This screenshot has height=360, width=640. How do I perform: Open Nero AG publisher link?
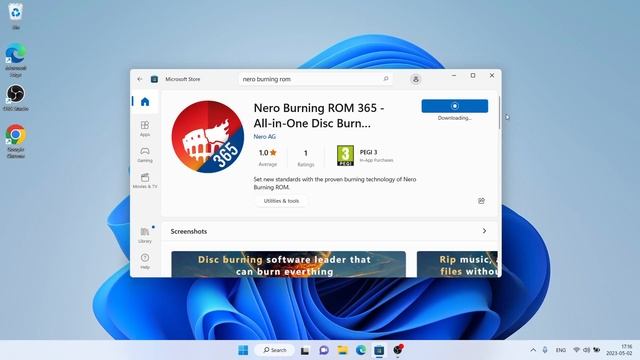tap(264, 137)
